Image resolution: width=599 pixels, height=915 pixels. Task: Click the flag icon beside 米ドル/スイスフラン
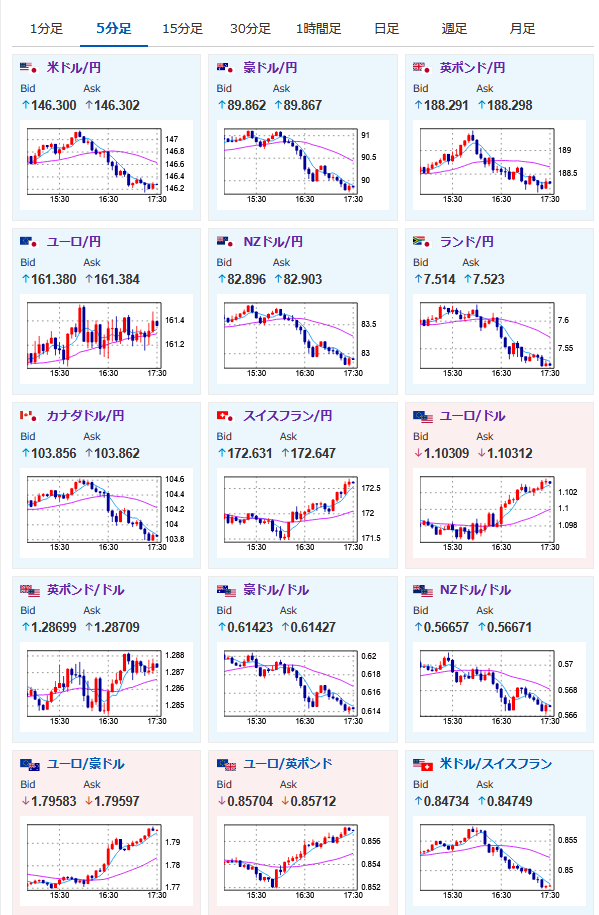pyautogui.click(x=422, y=764)
